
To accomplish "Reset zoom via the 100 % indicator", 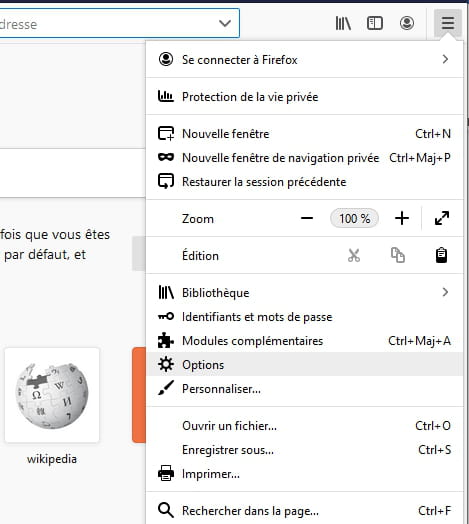I will (x=354, y=219).
